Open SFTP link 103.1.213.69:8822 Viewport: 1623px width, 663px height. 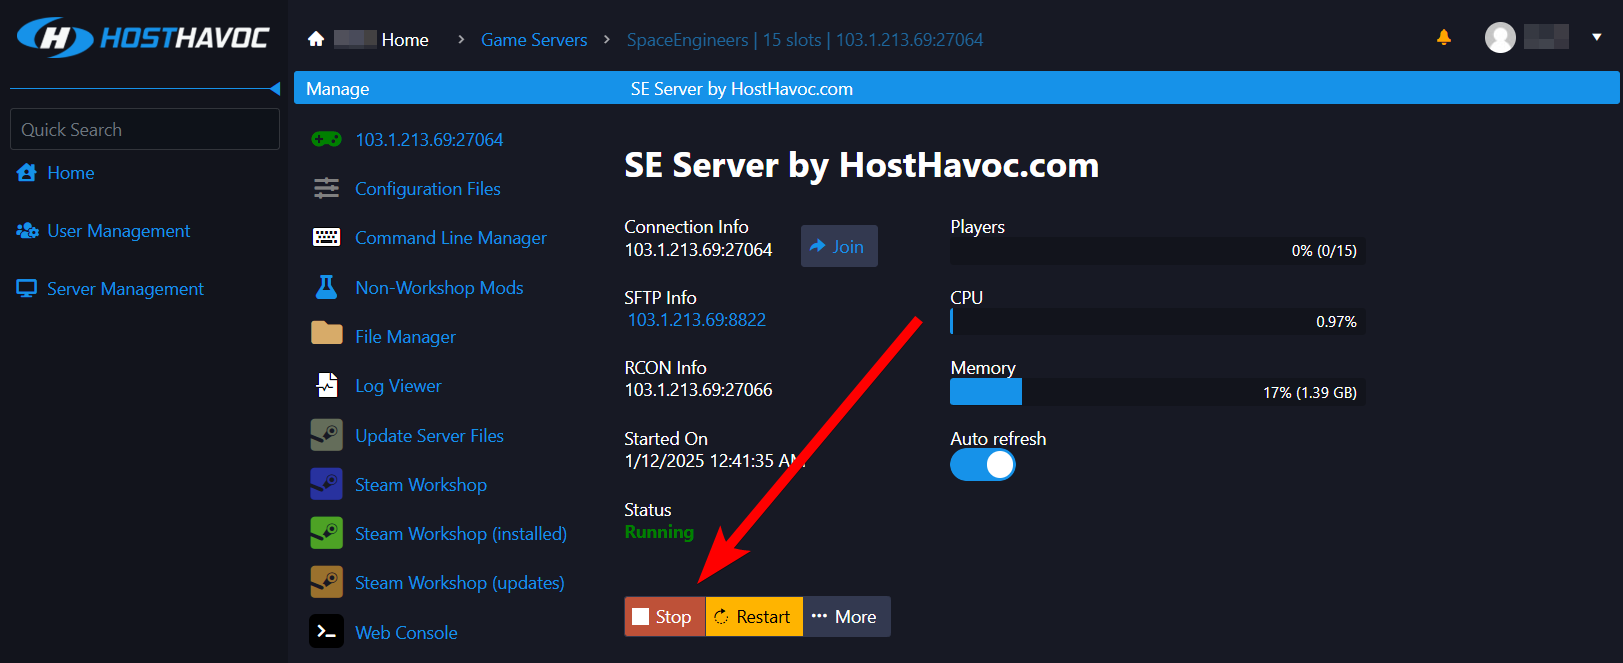pos(696,320)
